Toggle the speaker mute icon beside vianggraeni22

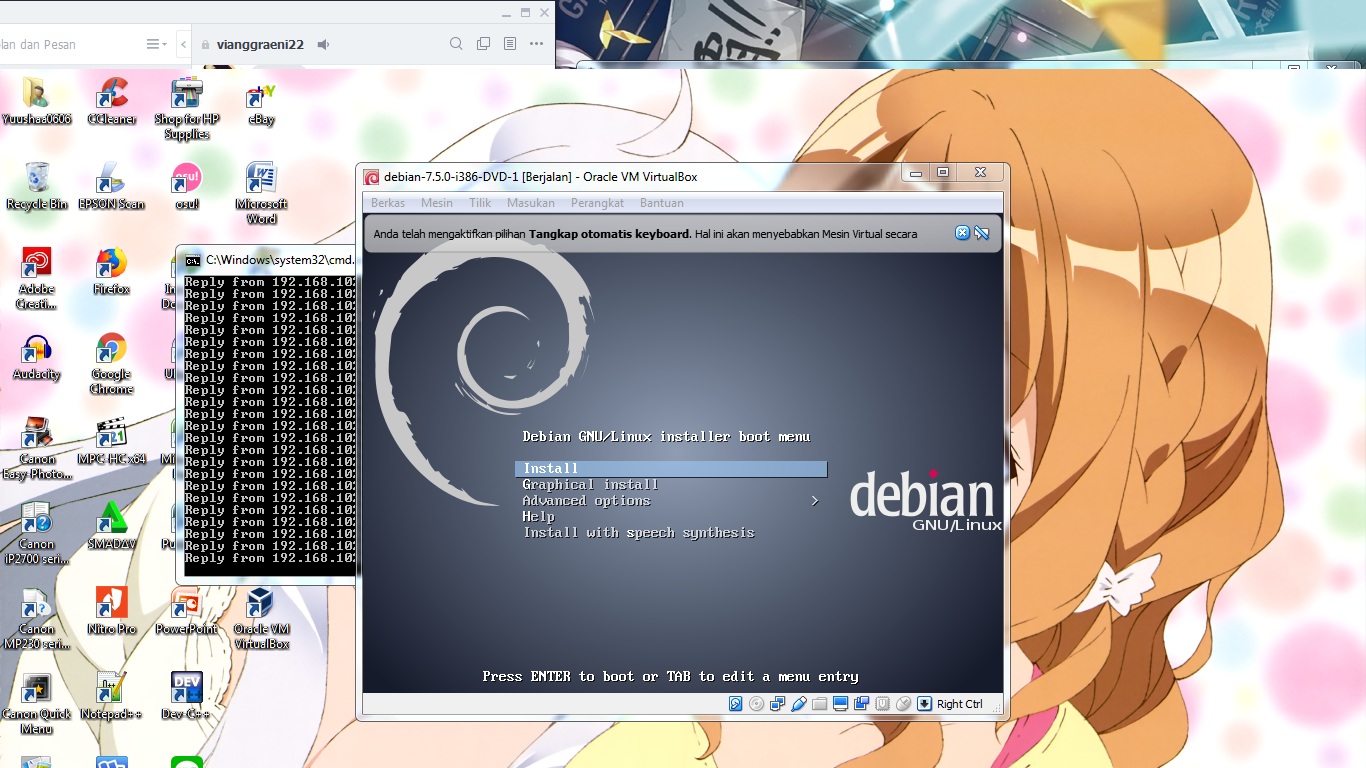[324, 44]
